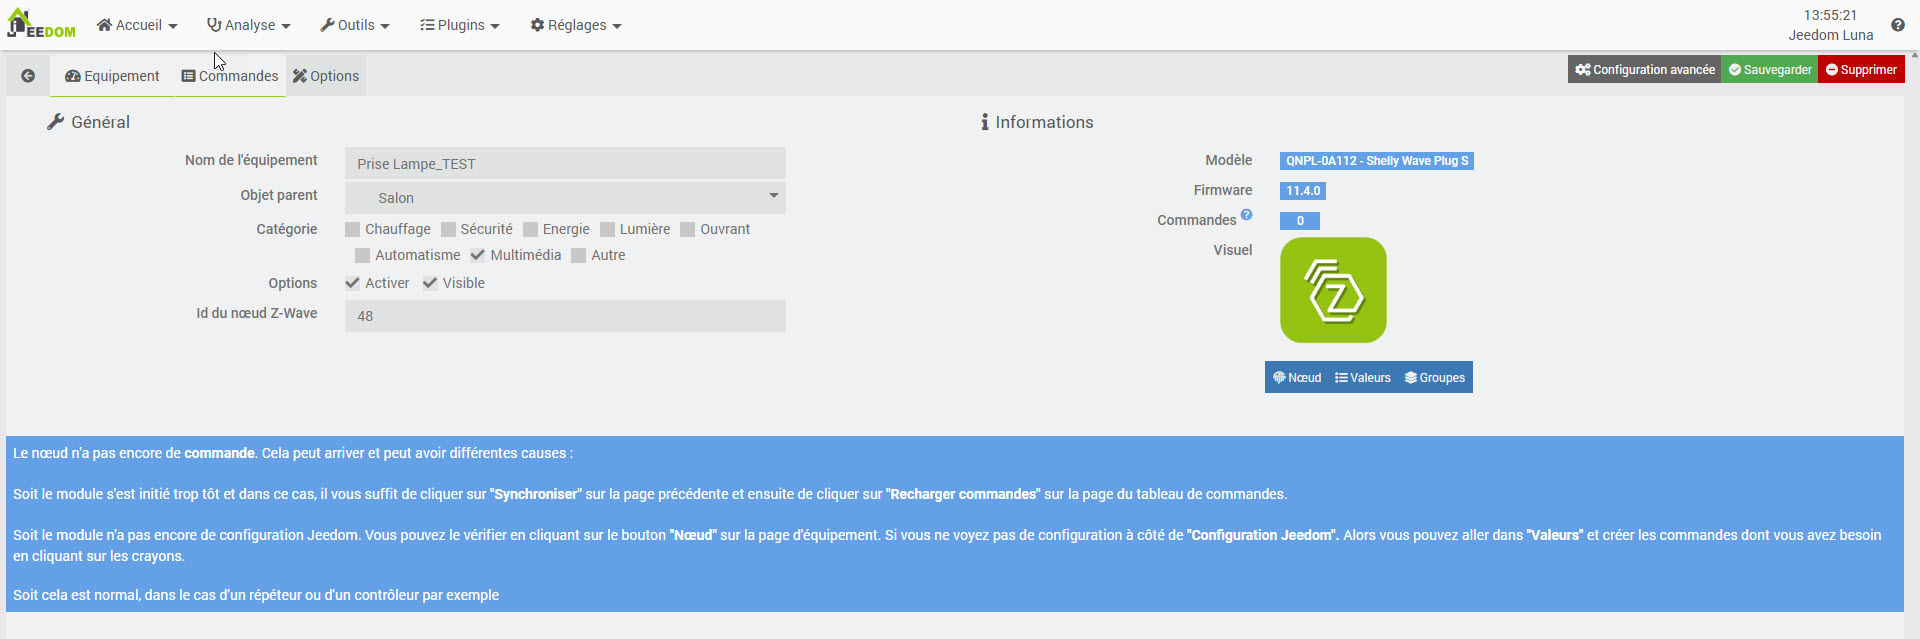Open Configuration avancée
The image size is (1920, 639).
(1644, 70)
